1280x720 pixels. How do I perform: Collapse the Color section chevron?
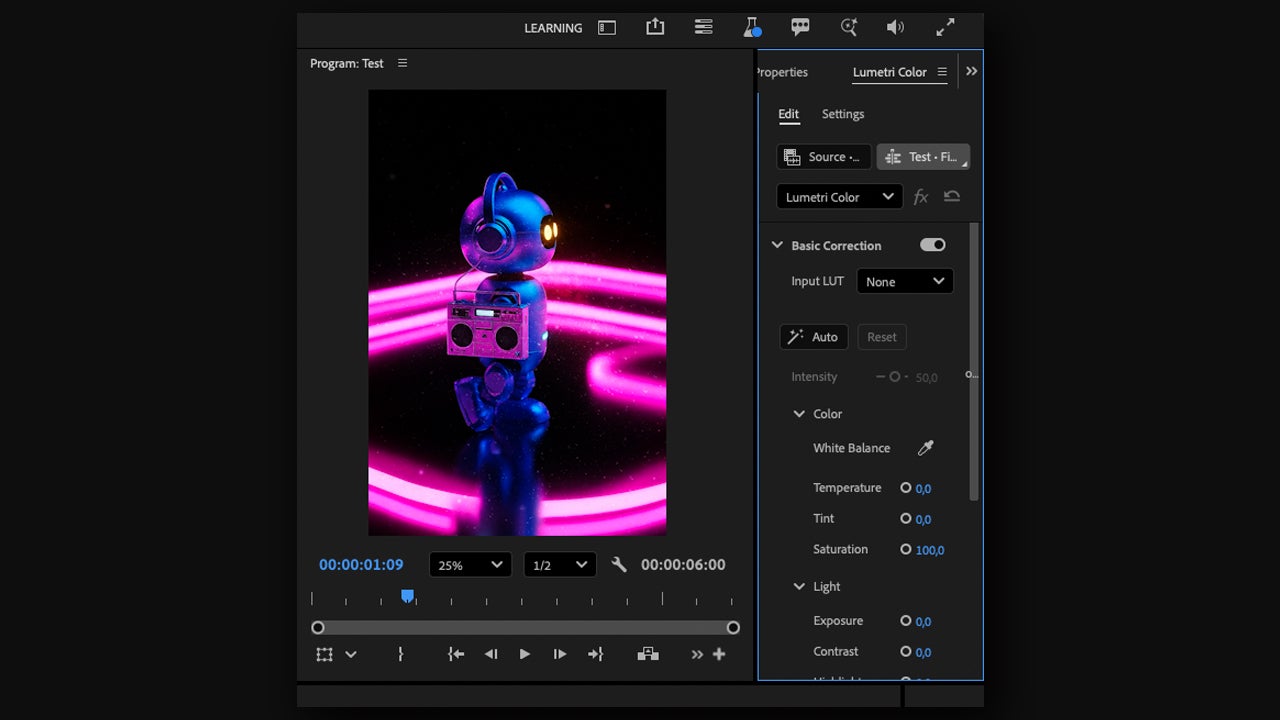[x=799, y=414]
